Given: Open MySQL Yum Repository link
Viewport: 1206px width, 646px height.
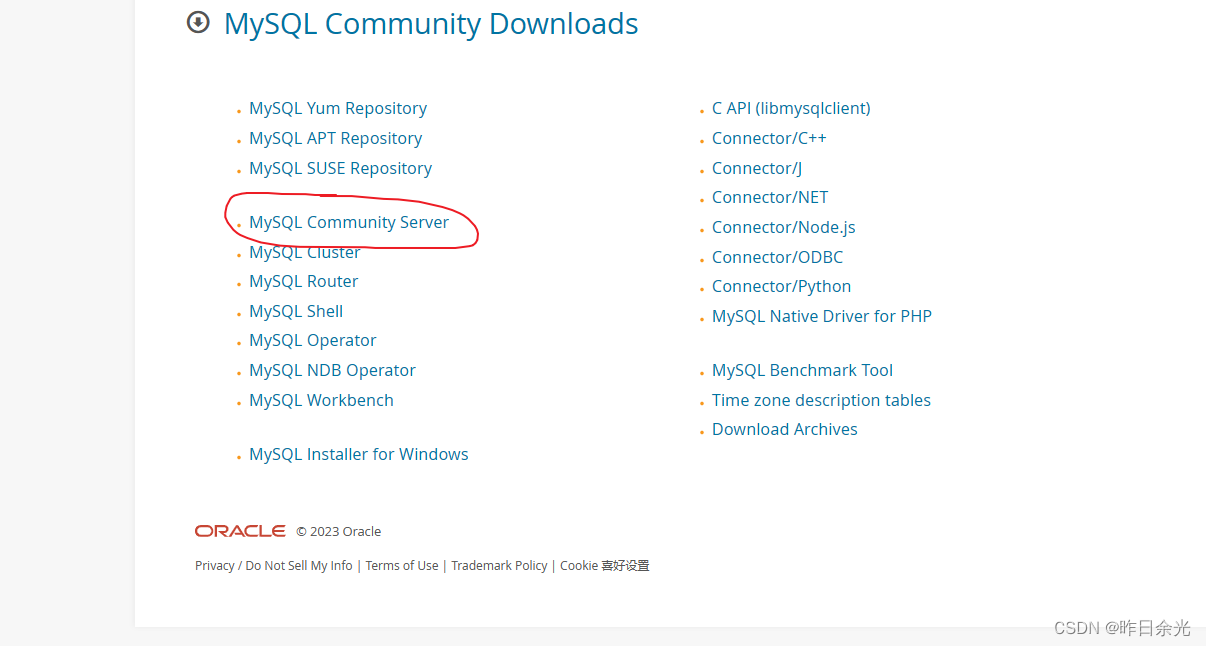Looking at the screenshot, I should 338,108.
